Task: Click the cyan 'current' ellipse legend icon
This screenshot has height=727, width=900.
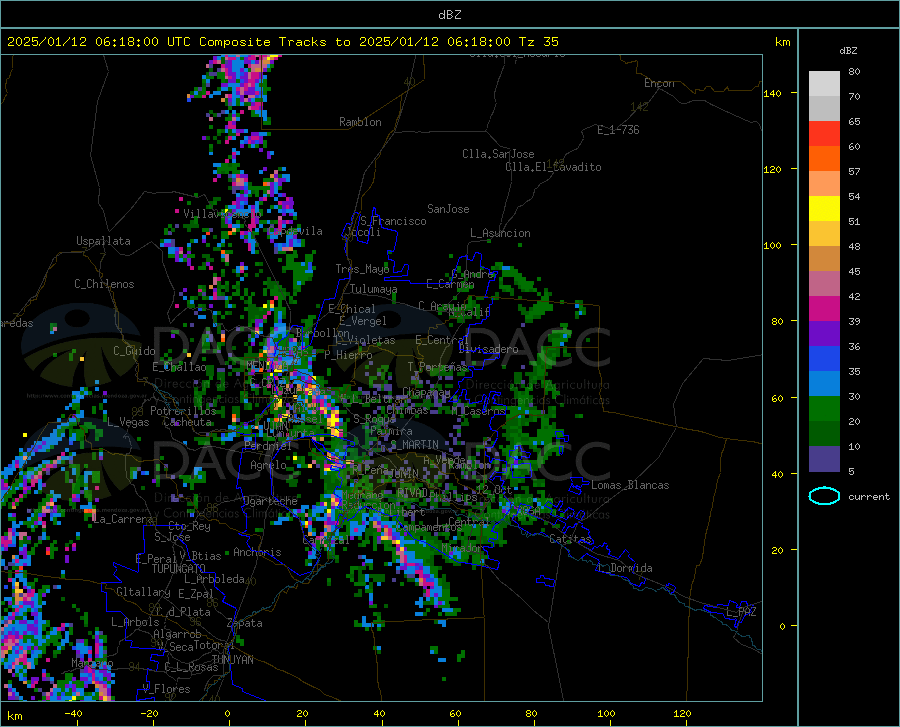Action: pos(824,496)
